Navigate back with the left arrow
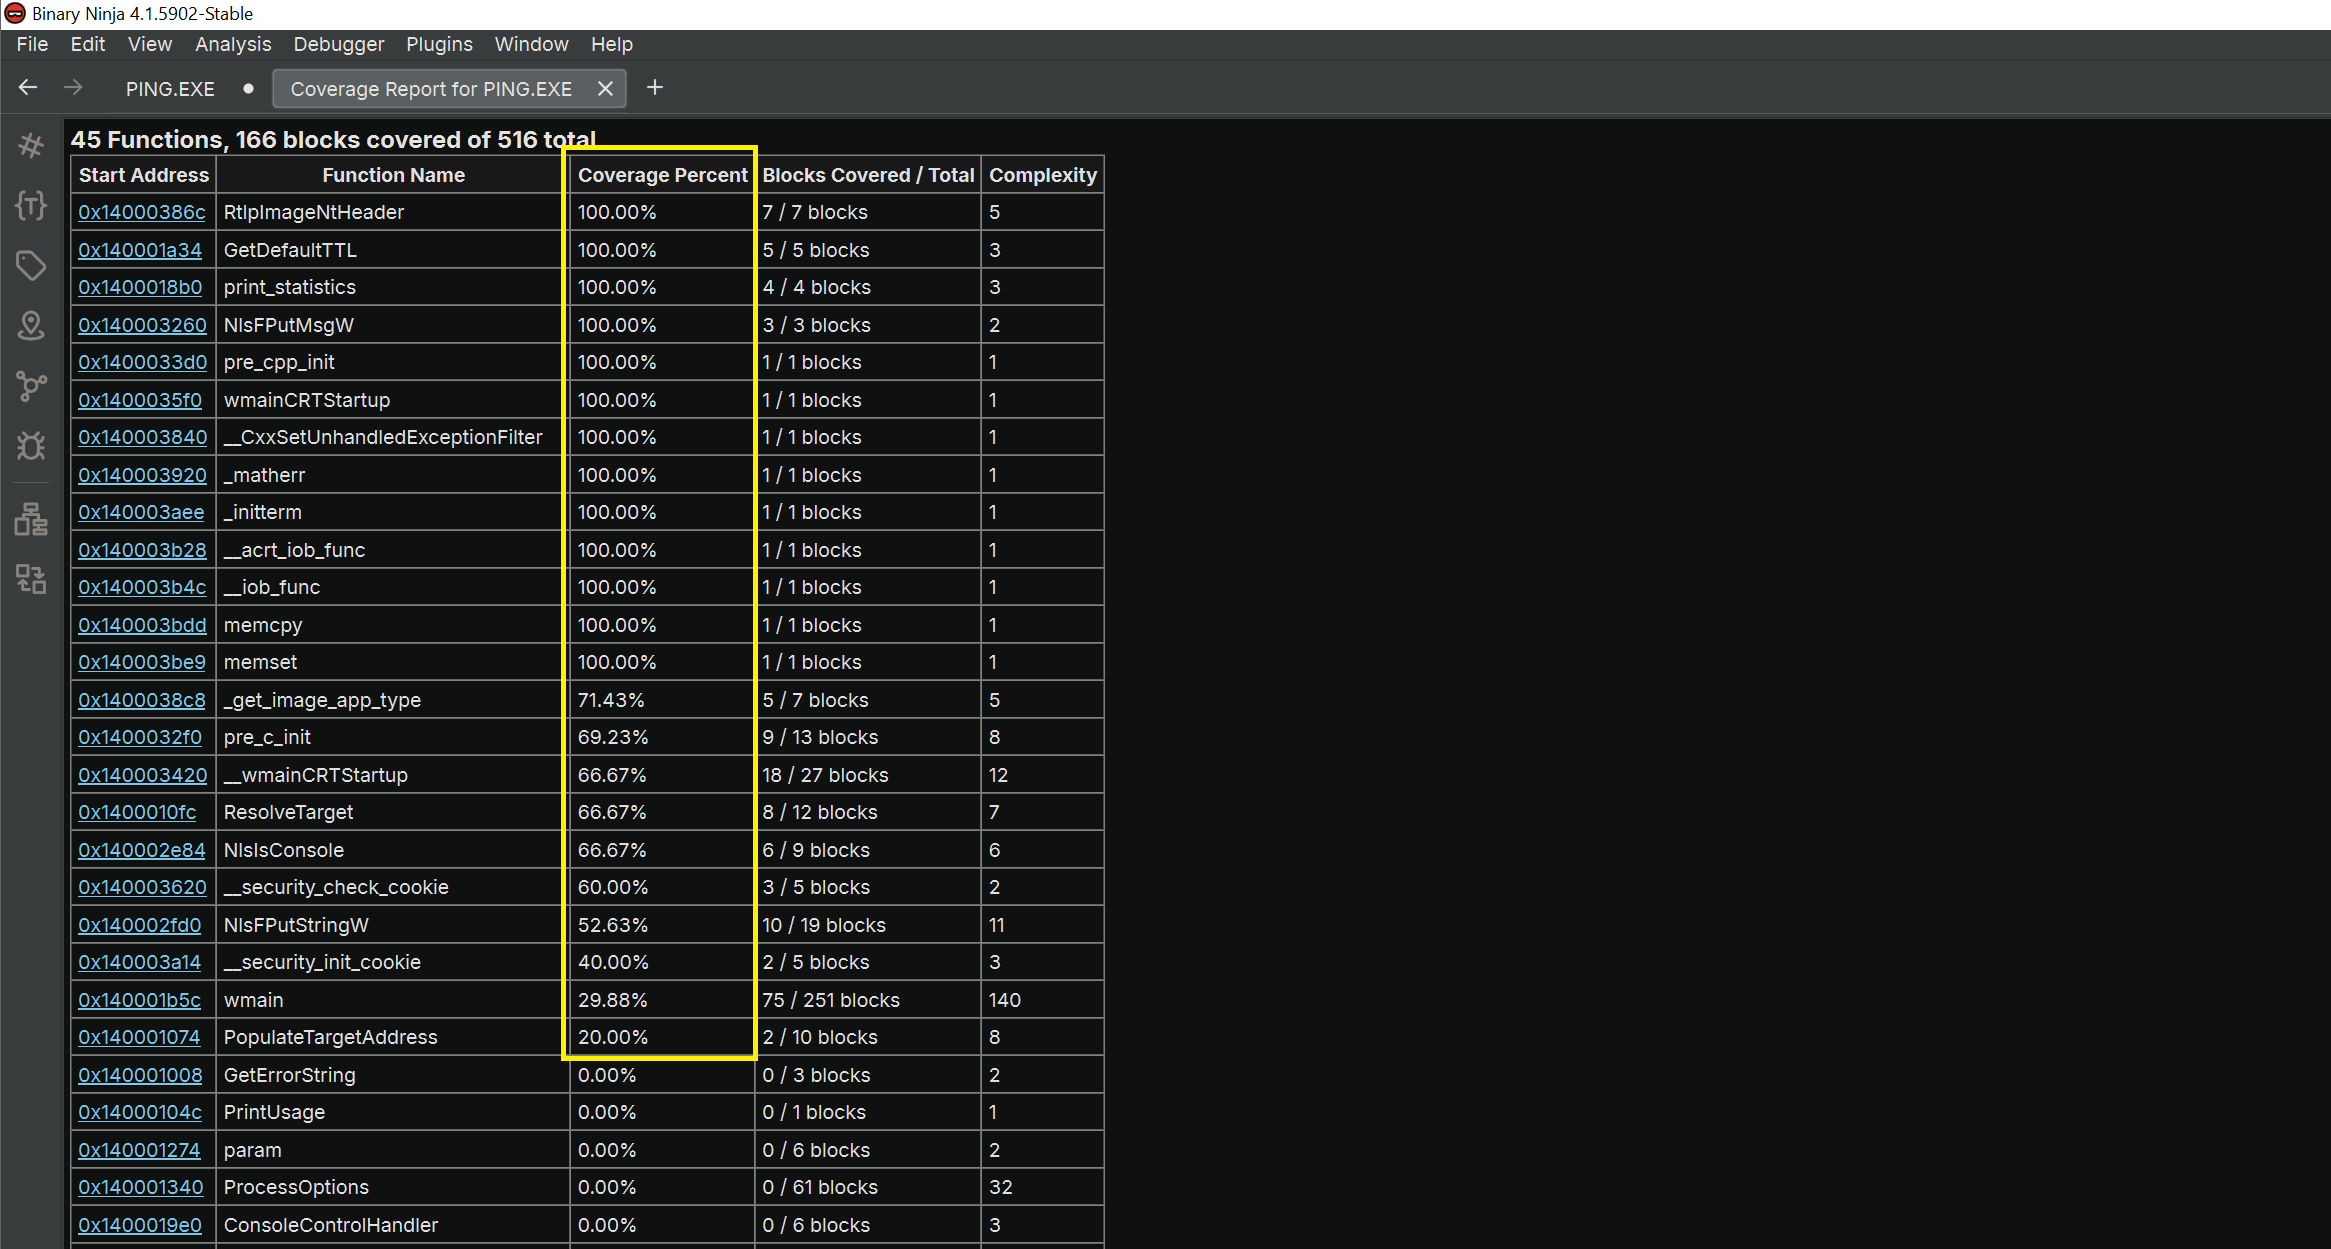 [28, 88]
